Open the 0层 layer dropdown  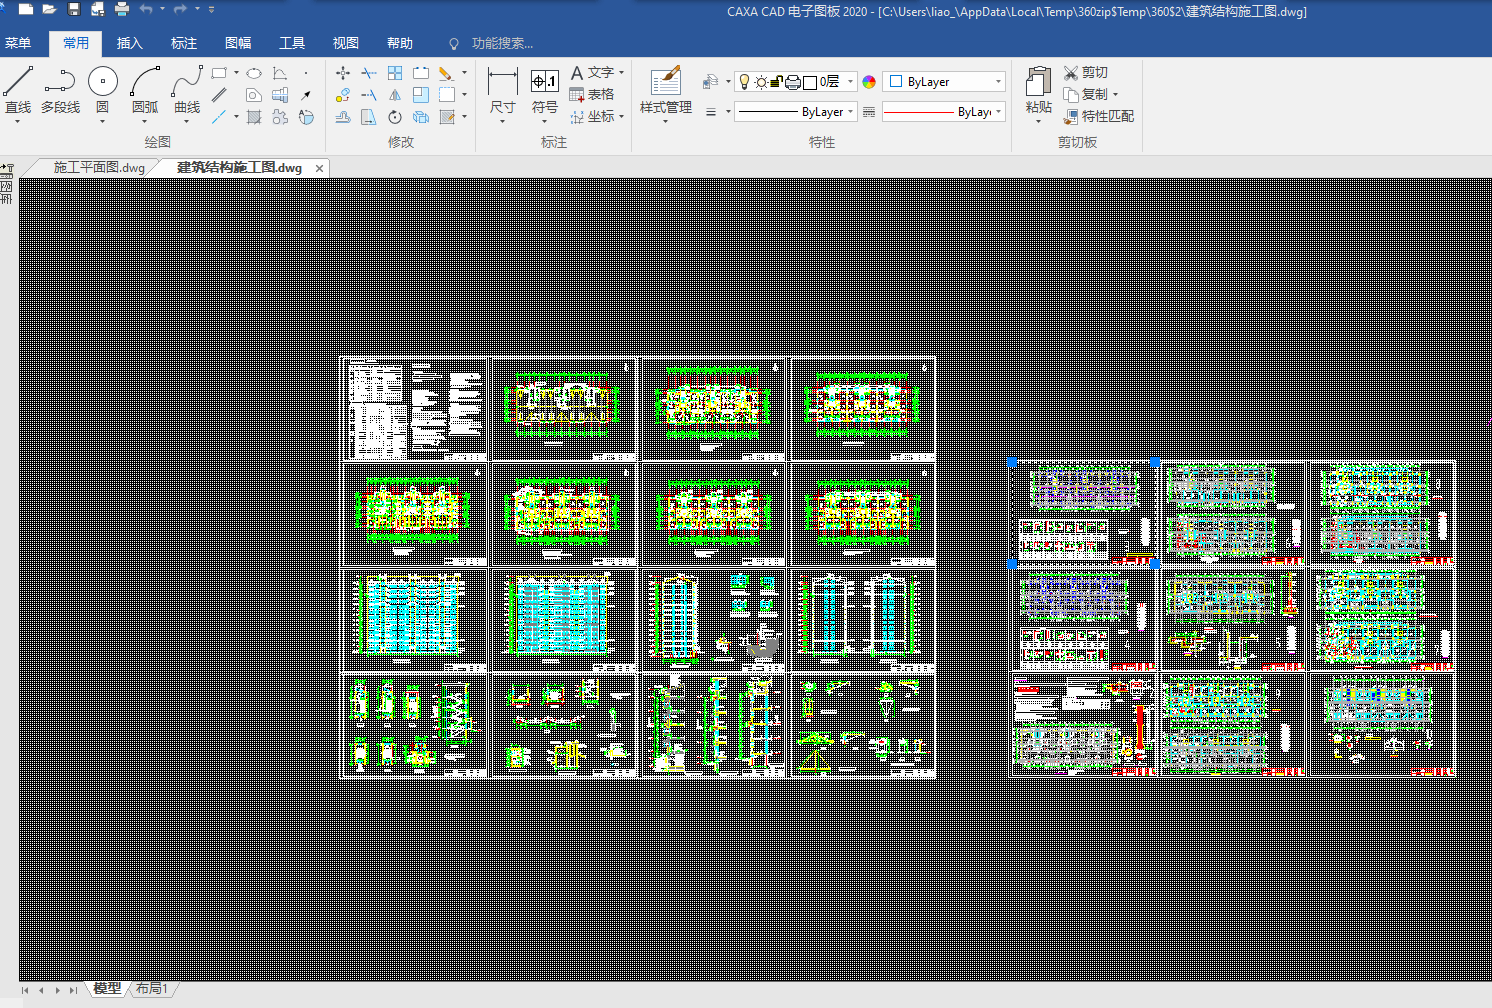pos(850,82)
